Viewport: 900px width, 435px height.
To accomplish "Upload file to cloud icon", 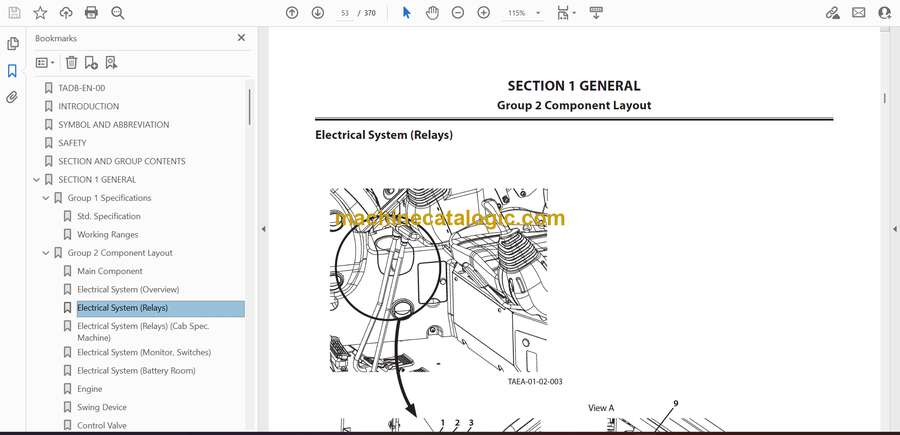I will [x=66, y=13].
